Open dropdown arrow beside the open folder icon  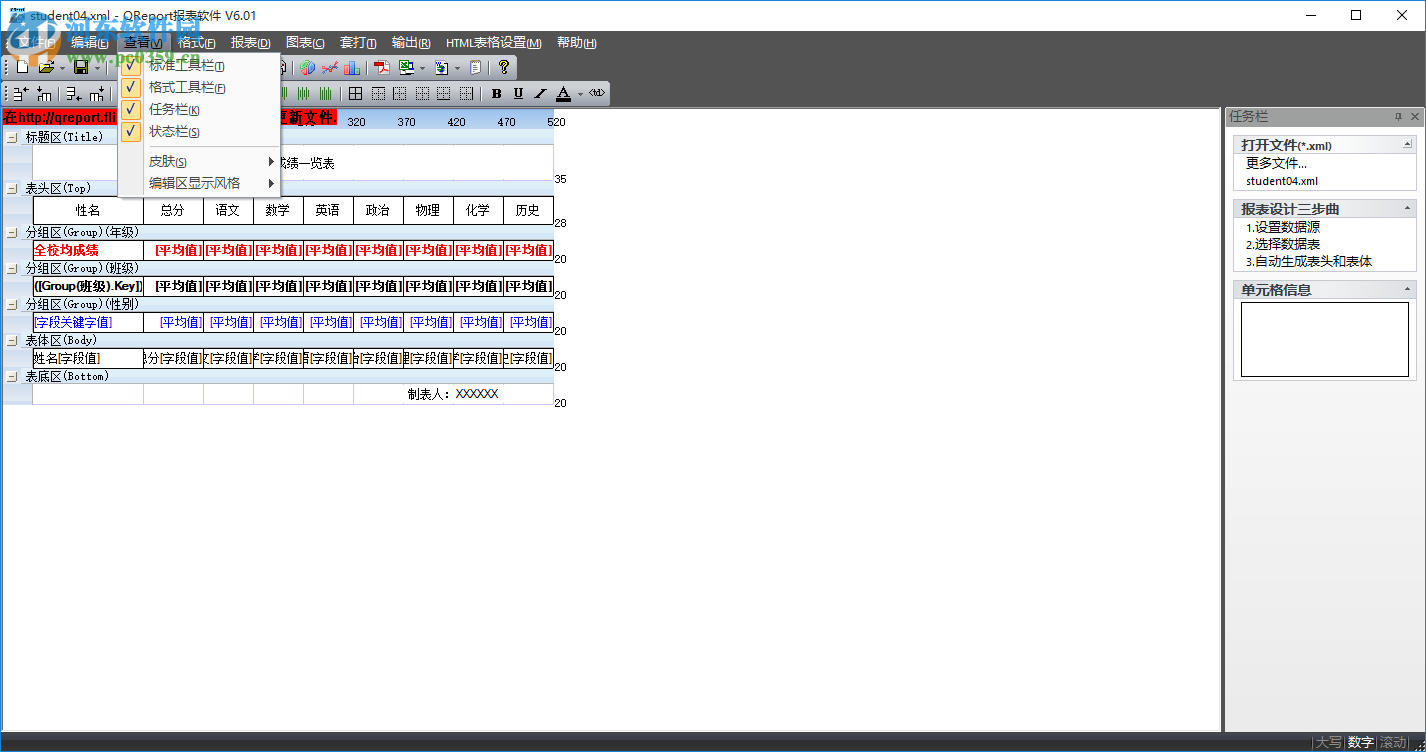click(62, 68)
